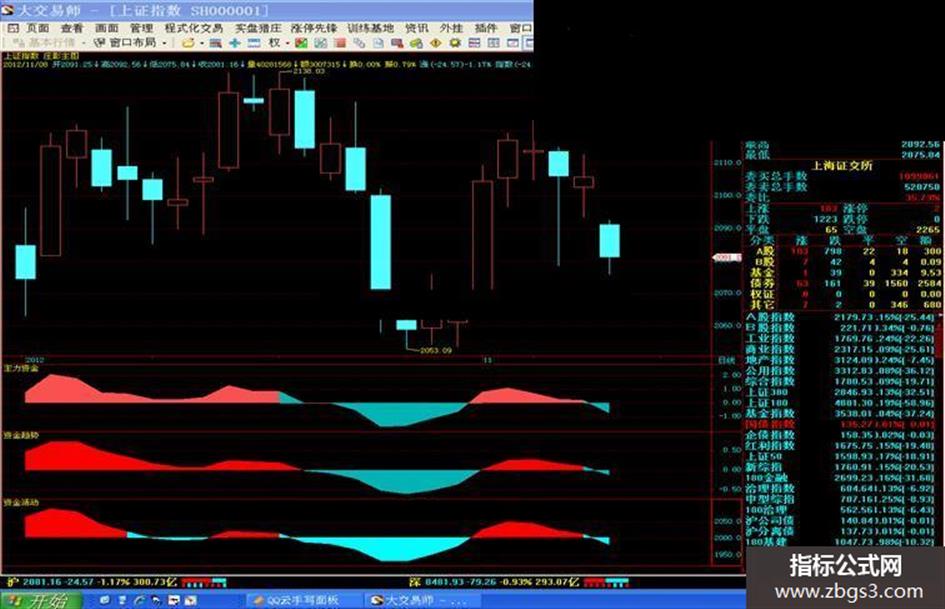Open the 窗口布局 dropdown
Image resolution: width=945 pixels, height=609 pixels.
(x=165, y=43)
